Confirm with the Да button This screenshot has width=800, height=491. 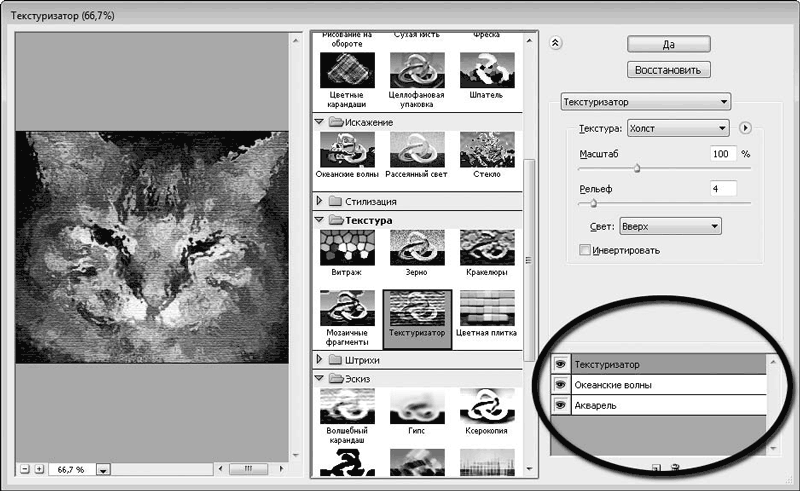coord(668,44)
